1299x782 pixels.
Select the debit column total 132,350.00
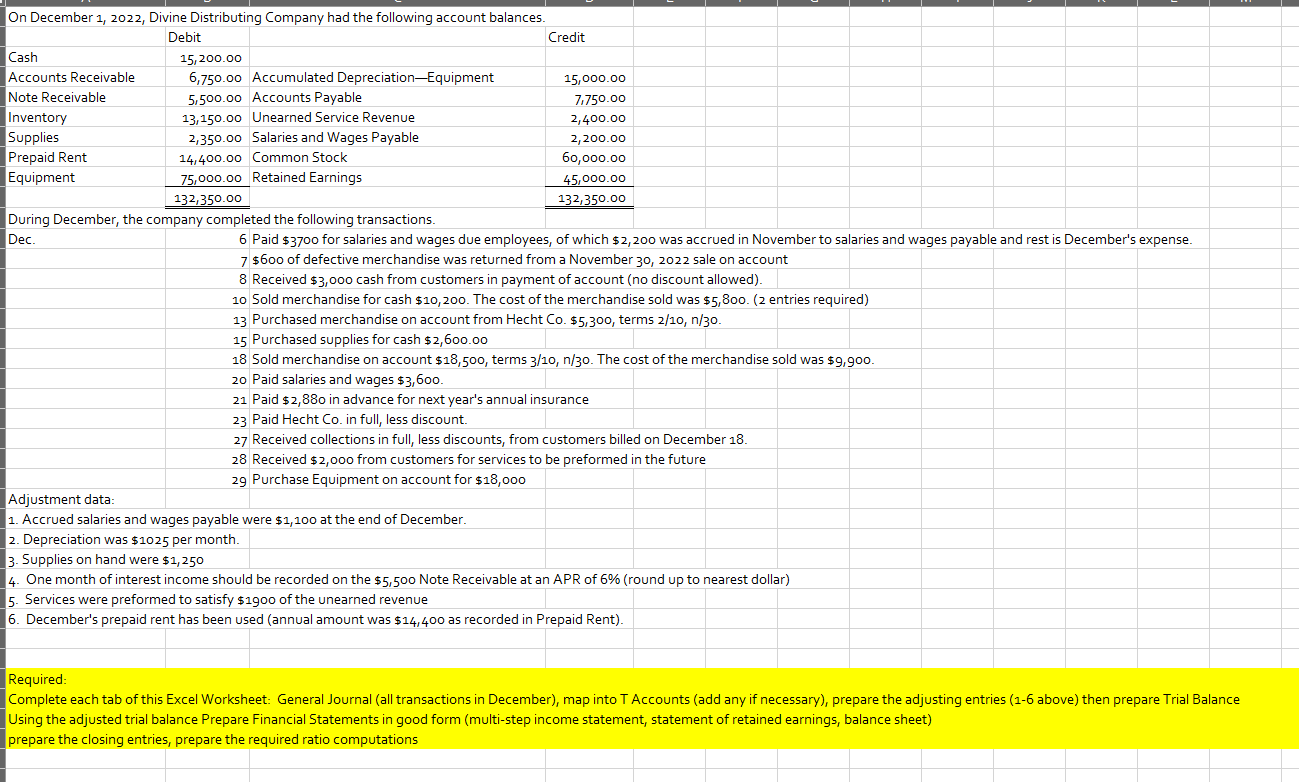pos(208,197)
